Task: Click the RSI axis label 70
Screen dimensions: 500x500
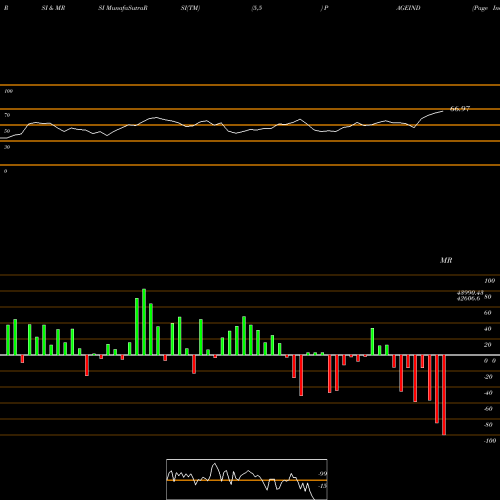Action: coord(7,115)
